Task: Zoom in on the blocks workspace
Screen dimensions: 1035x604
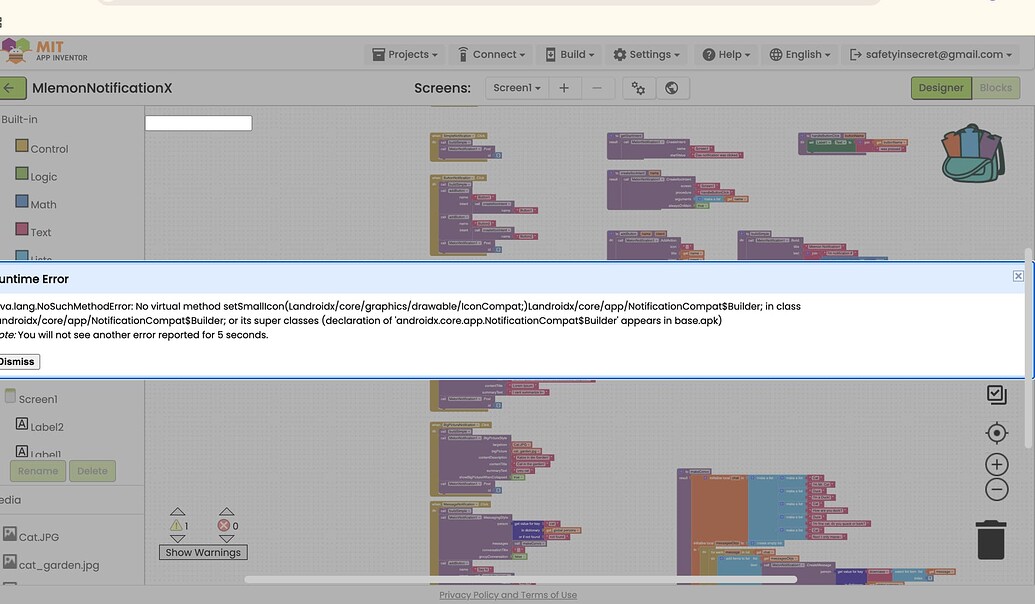Action: (996, 464)
